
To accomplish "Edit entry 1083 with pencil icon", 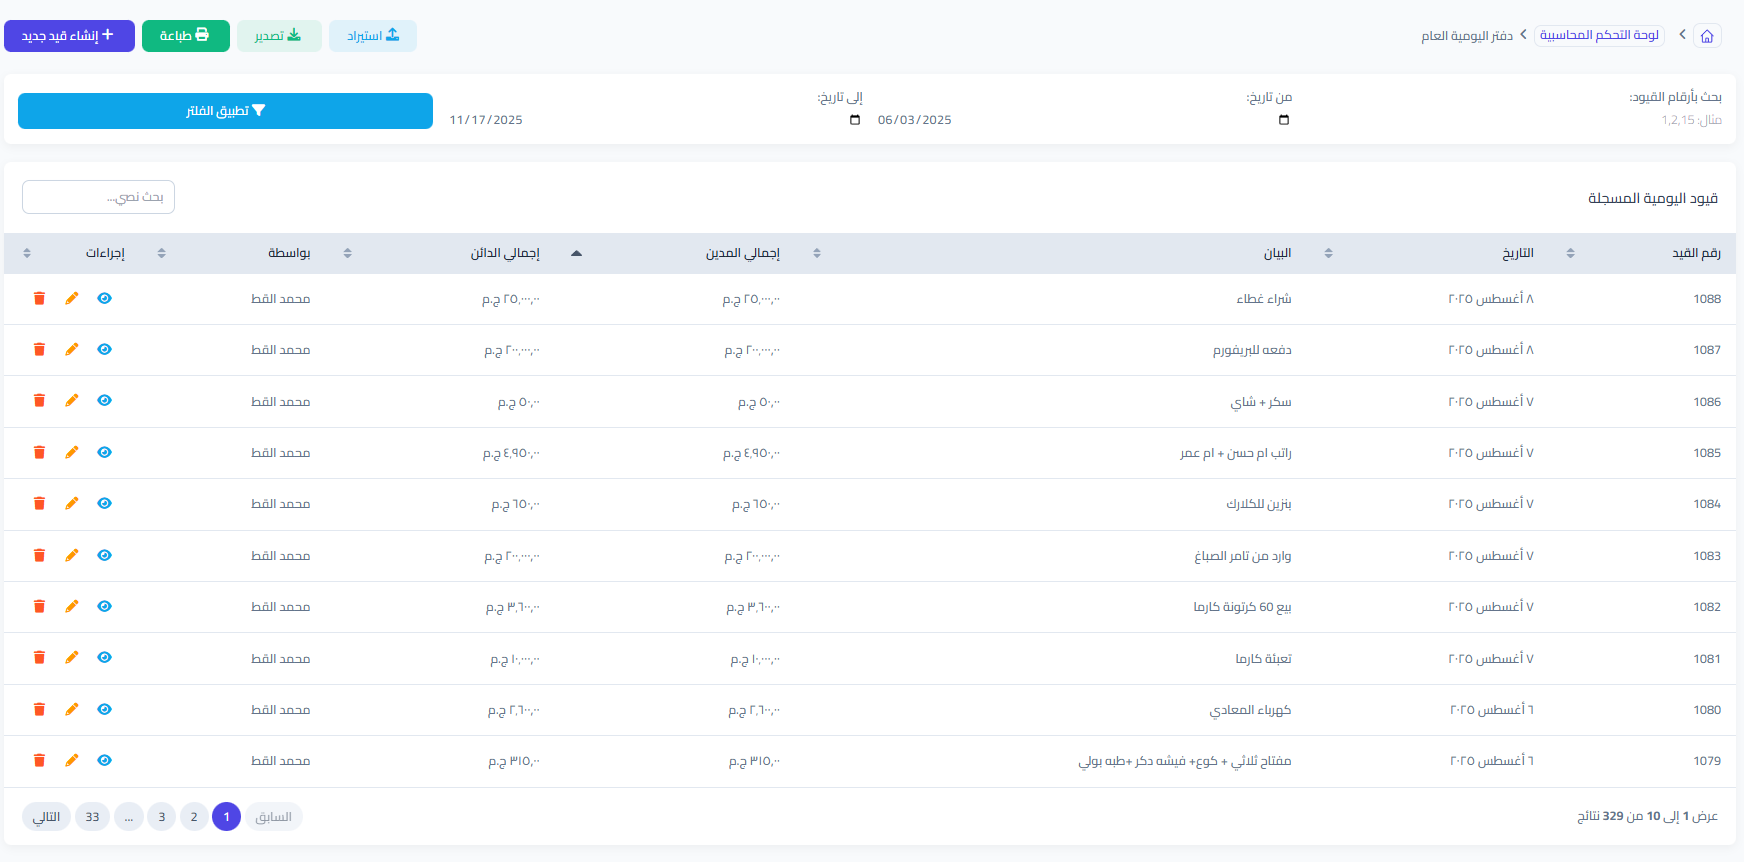I will pyautogui.click(x=72, y=555).
